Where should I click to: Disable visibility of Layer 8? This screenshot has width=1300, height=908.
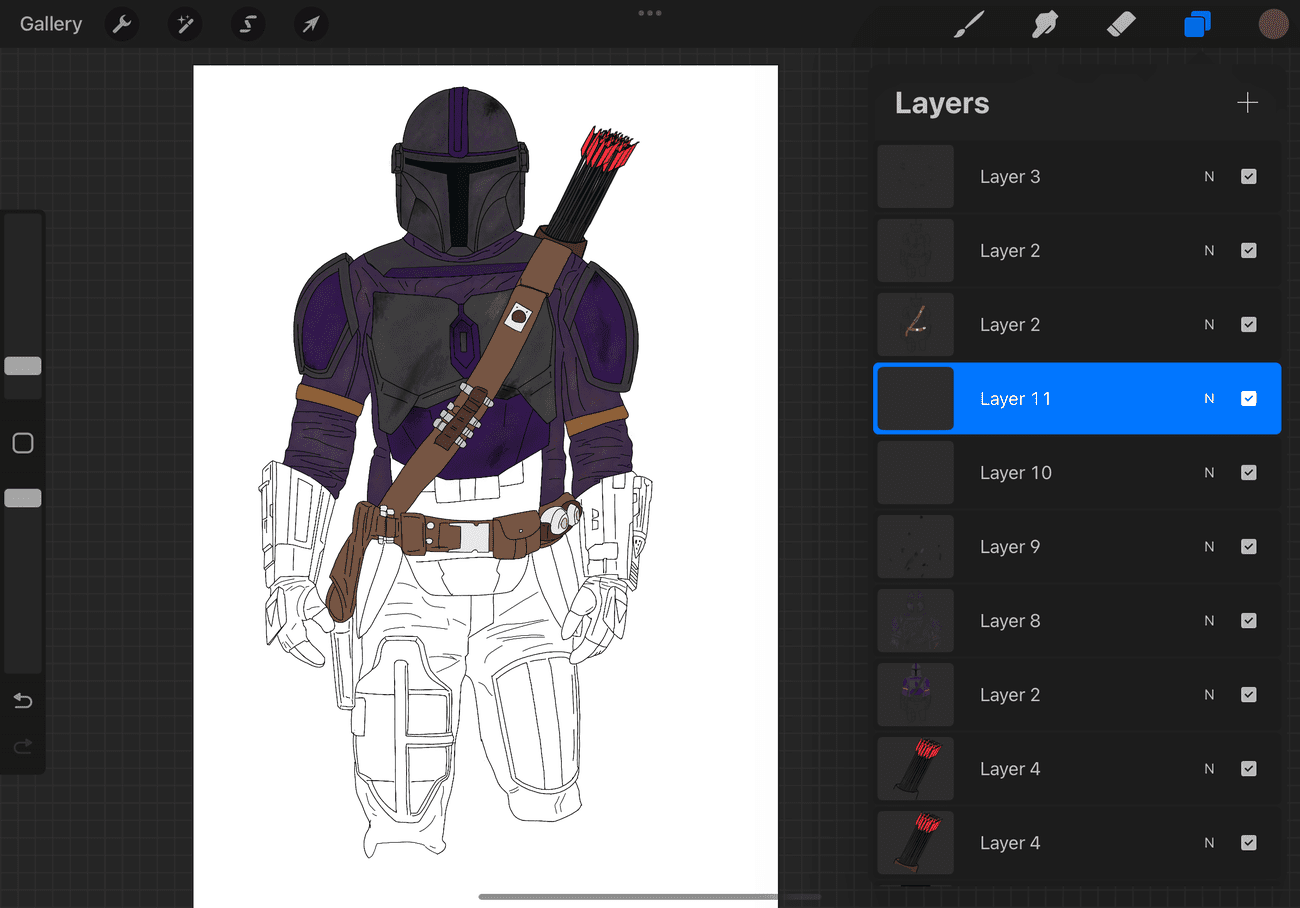pyautogui.click(x=1248, y=620)
